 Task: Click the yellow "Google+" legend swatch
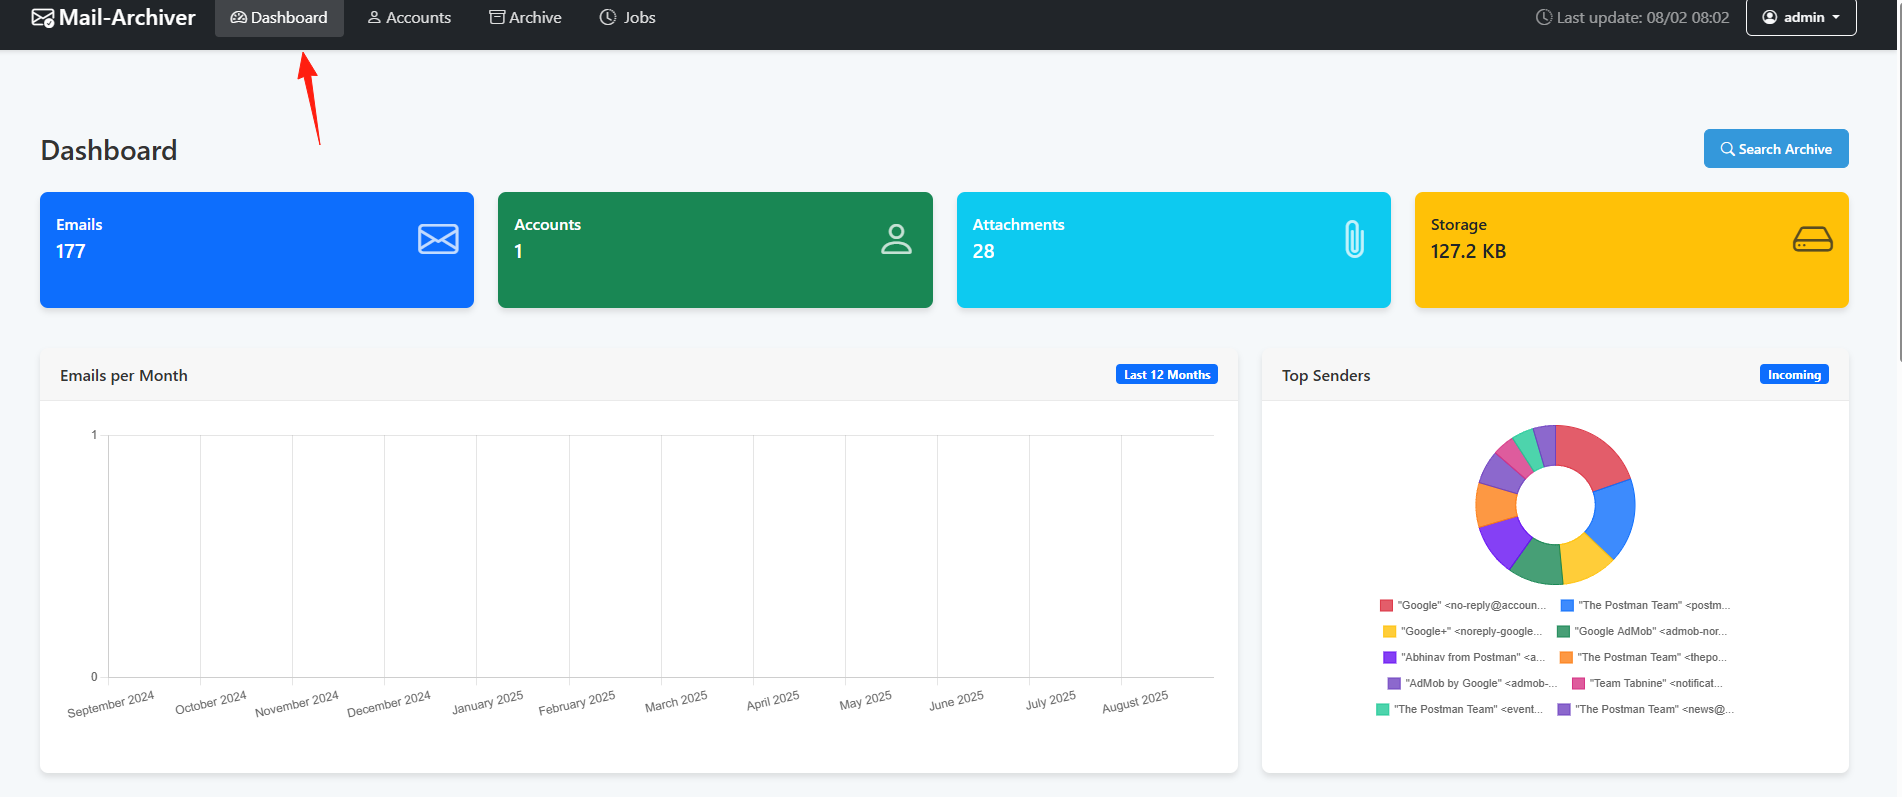tap(1389, 631)
